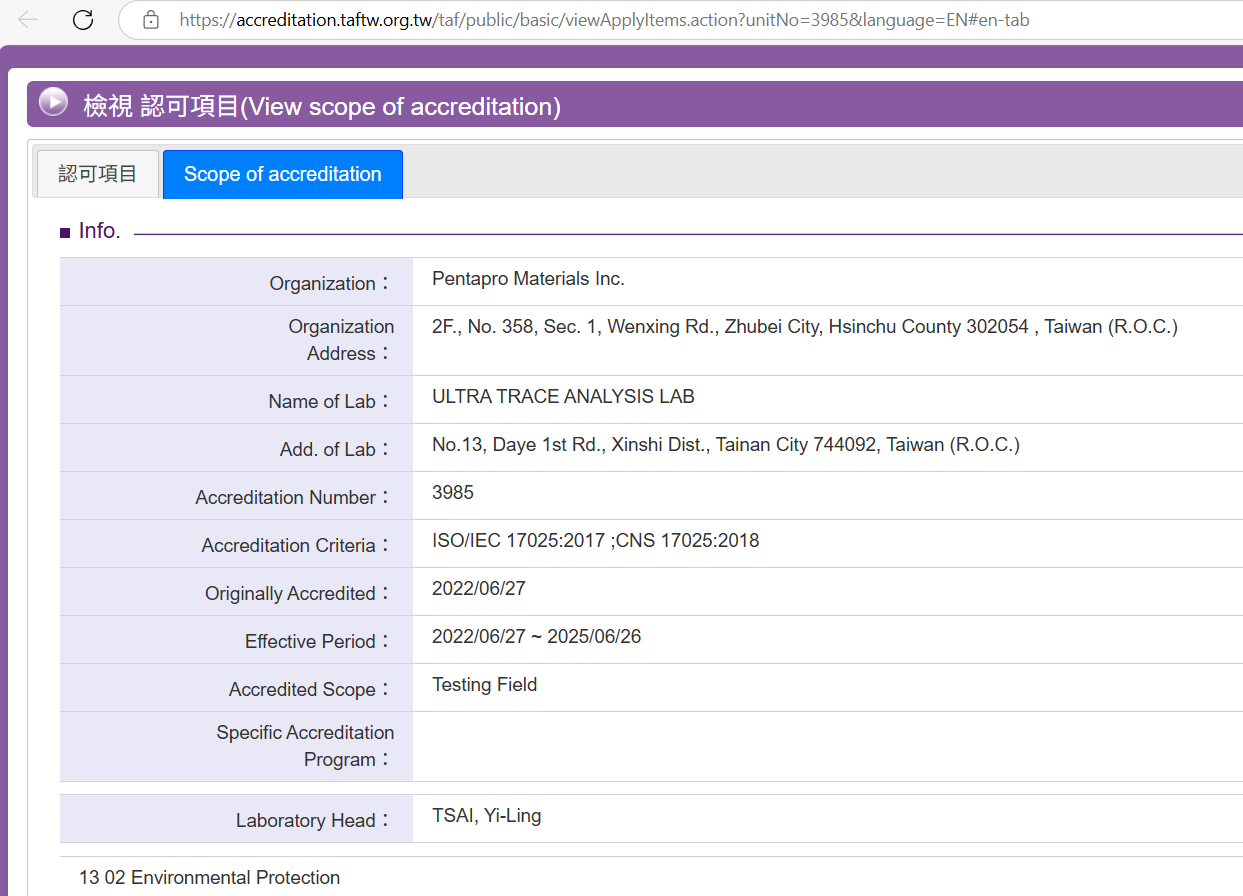This screenshot has width=1243, height=896.
Task: Click the Wenxing Rd. organization address value
Action: coord(805,327)
